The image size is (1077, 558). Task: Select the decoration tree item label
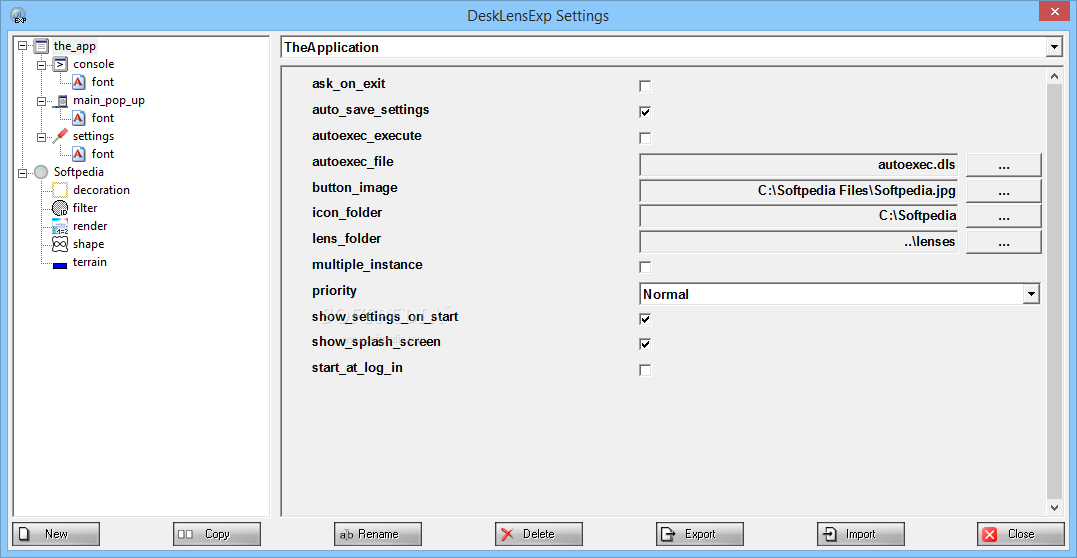click(101, 190)
